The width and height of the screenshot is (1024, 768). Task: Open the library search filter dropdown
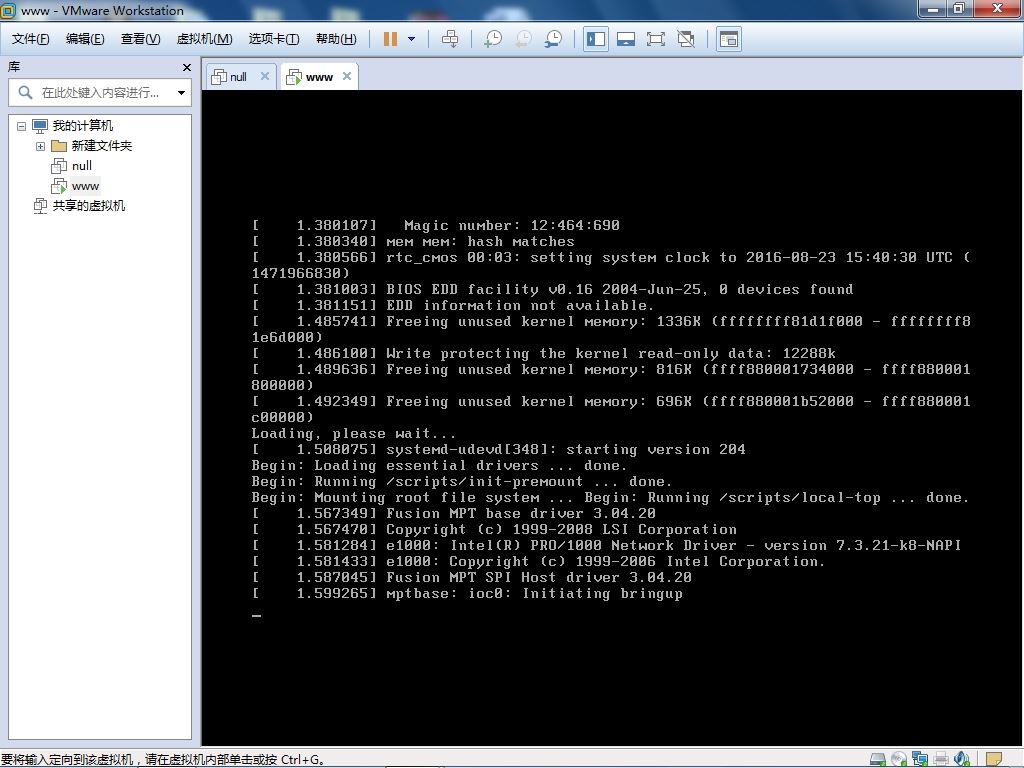(181, 93)
